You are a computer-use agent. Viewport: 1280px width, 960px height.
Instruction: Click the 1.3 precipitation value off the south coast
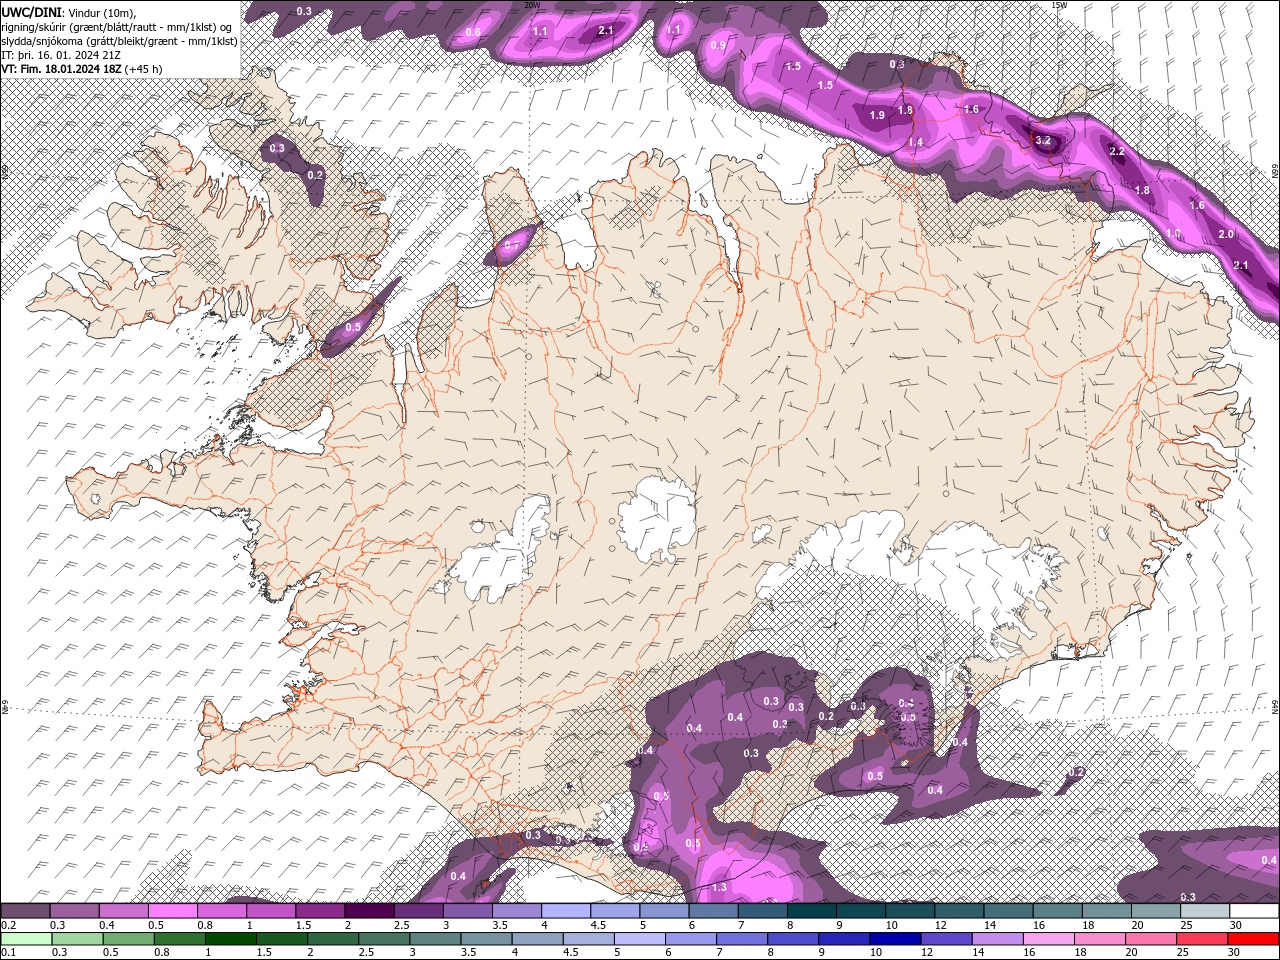point(719,888)
